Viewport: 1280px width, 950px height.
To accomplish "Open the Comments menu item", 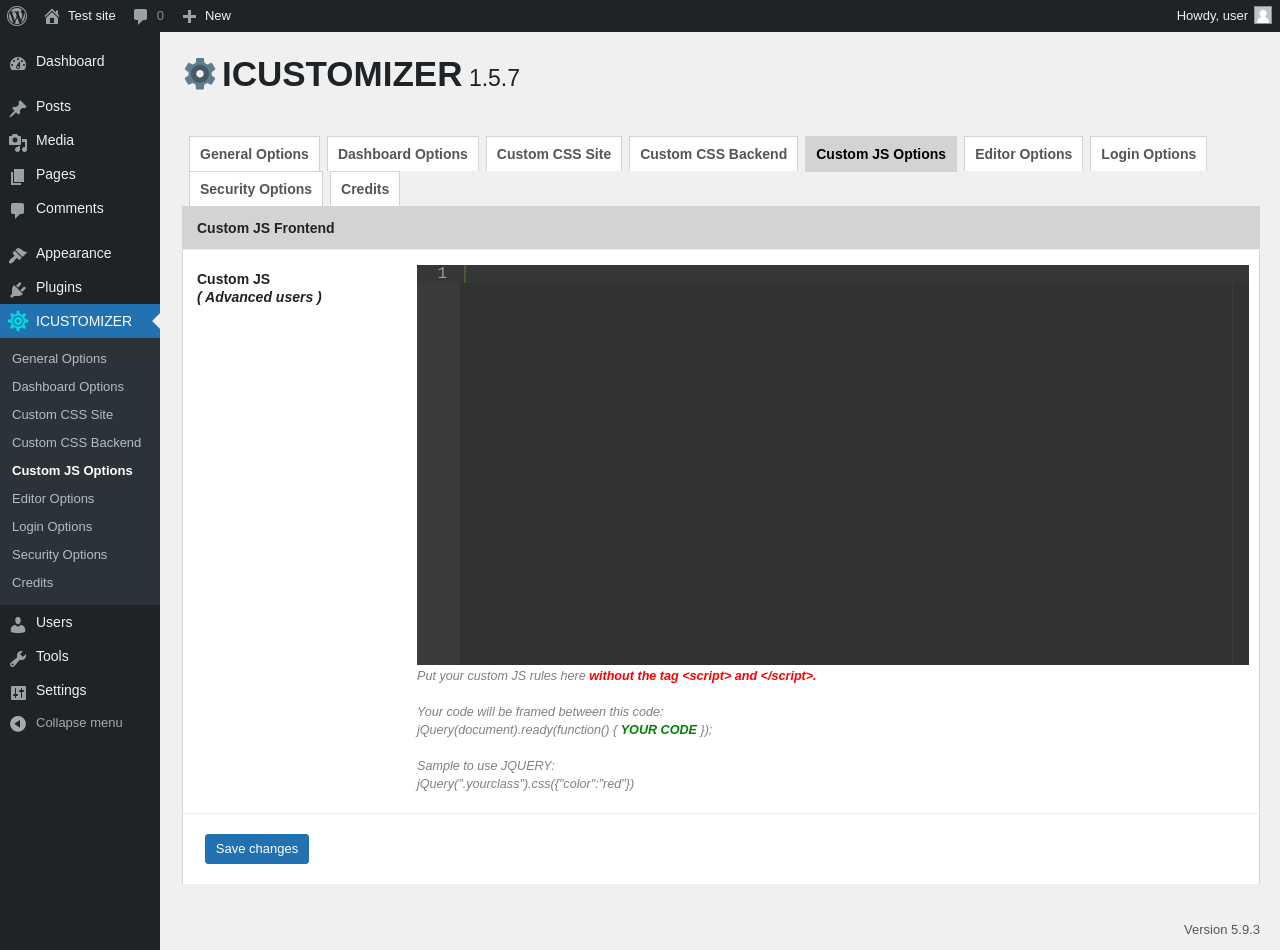I will 80,209.
